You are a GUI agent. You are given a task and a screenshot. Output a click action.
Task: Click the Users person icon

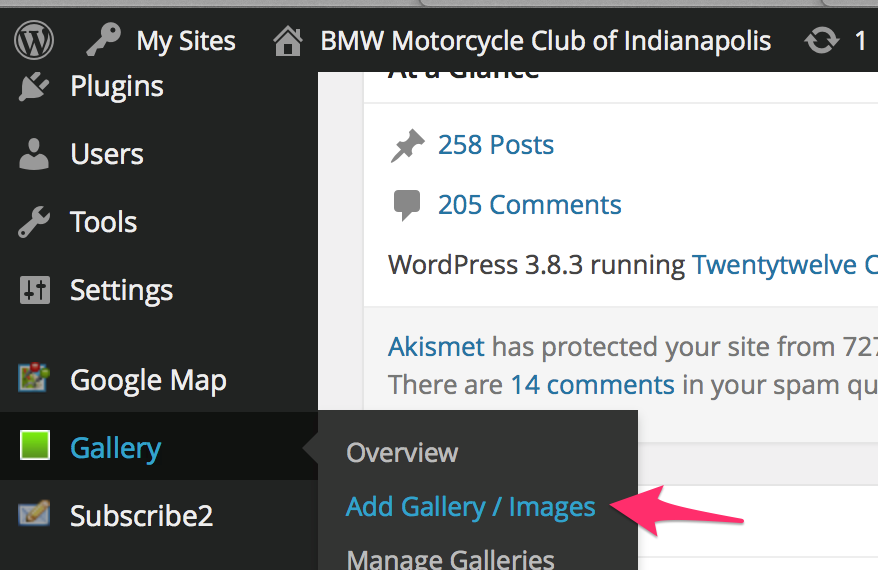(x=34, y=153)
